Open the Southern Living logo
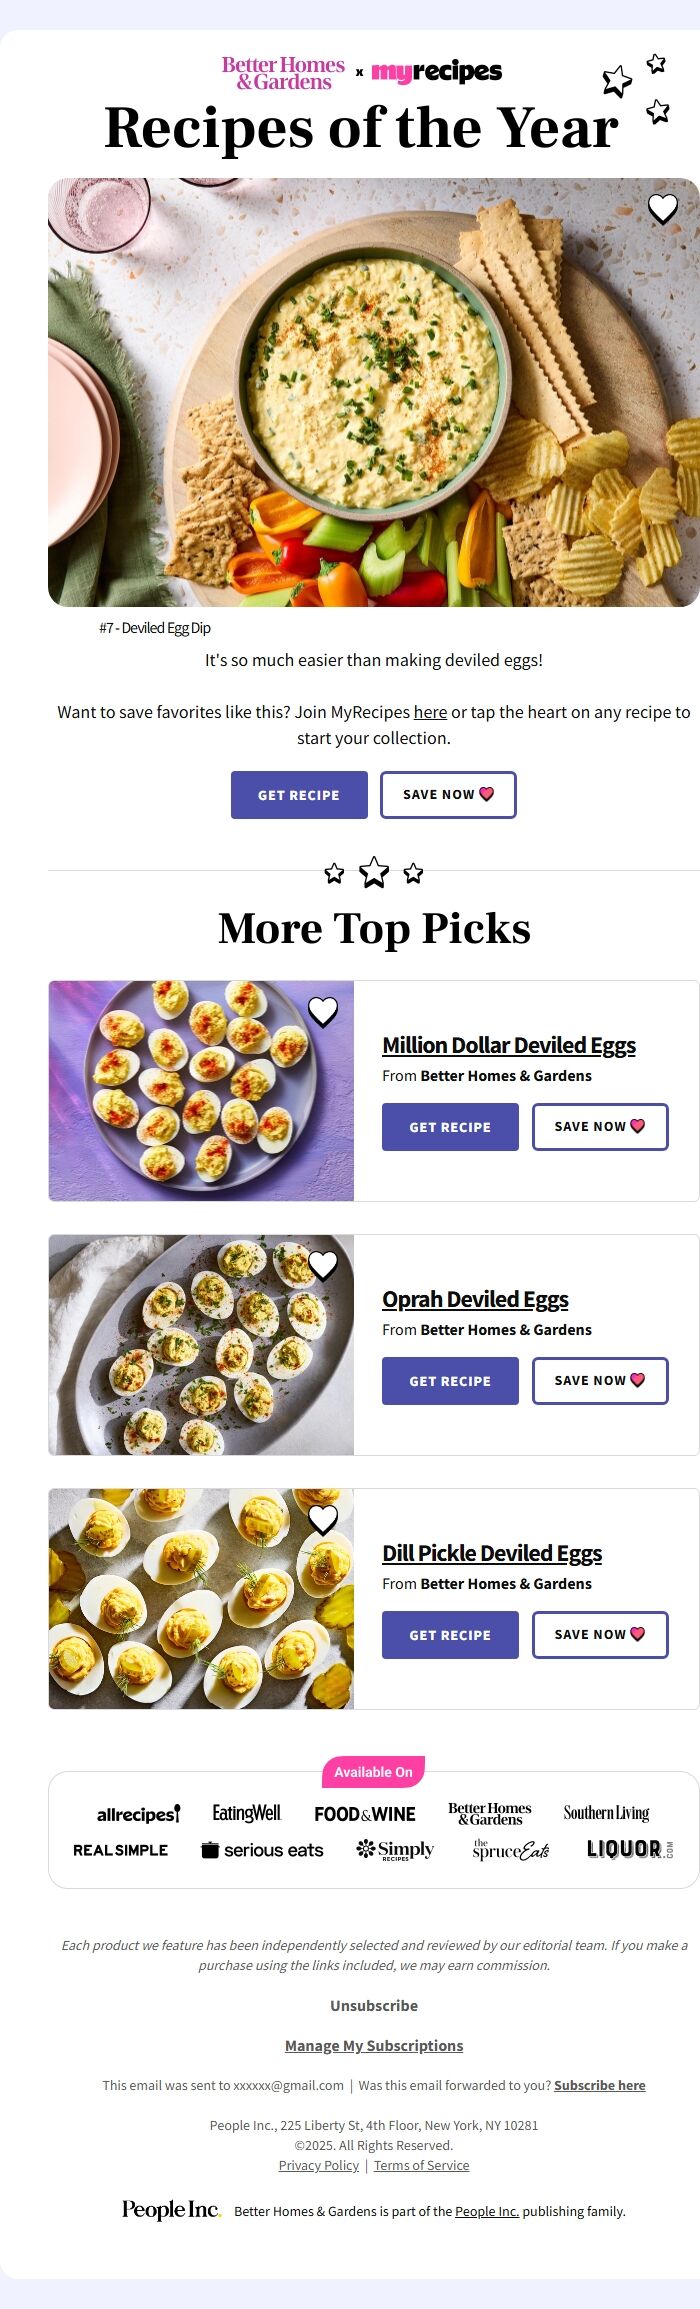This screenshot has height=2309, width=700. (x=606, y=1813)
